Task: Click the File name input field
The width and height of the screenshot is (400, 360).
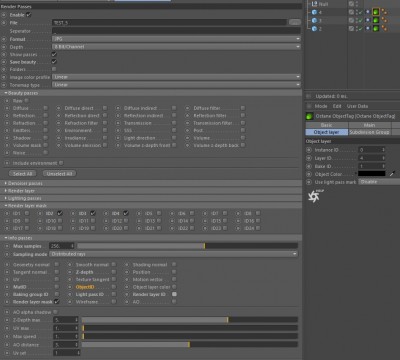Action: click(x=169, y=23)
